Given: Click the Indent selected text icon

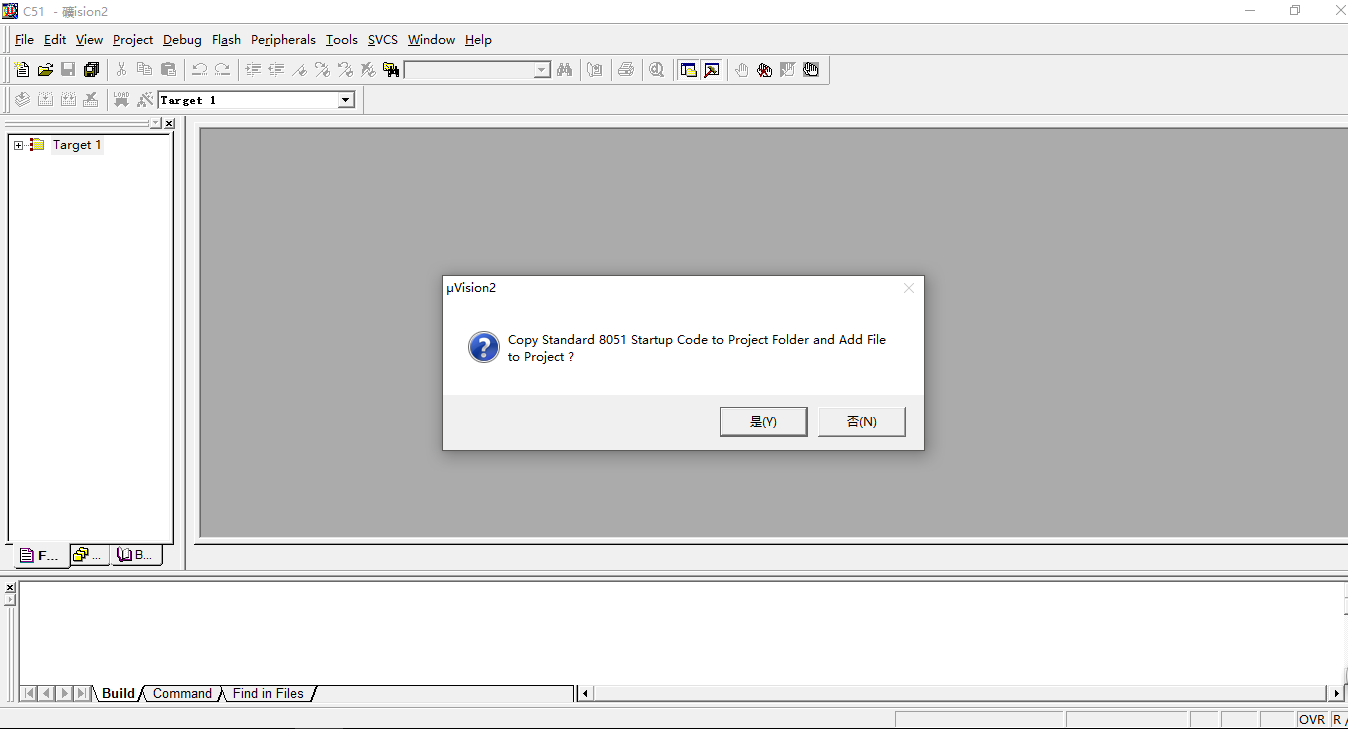Looking at the screenshot, I should [x=253, y=69].
